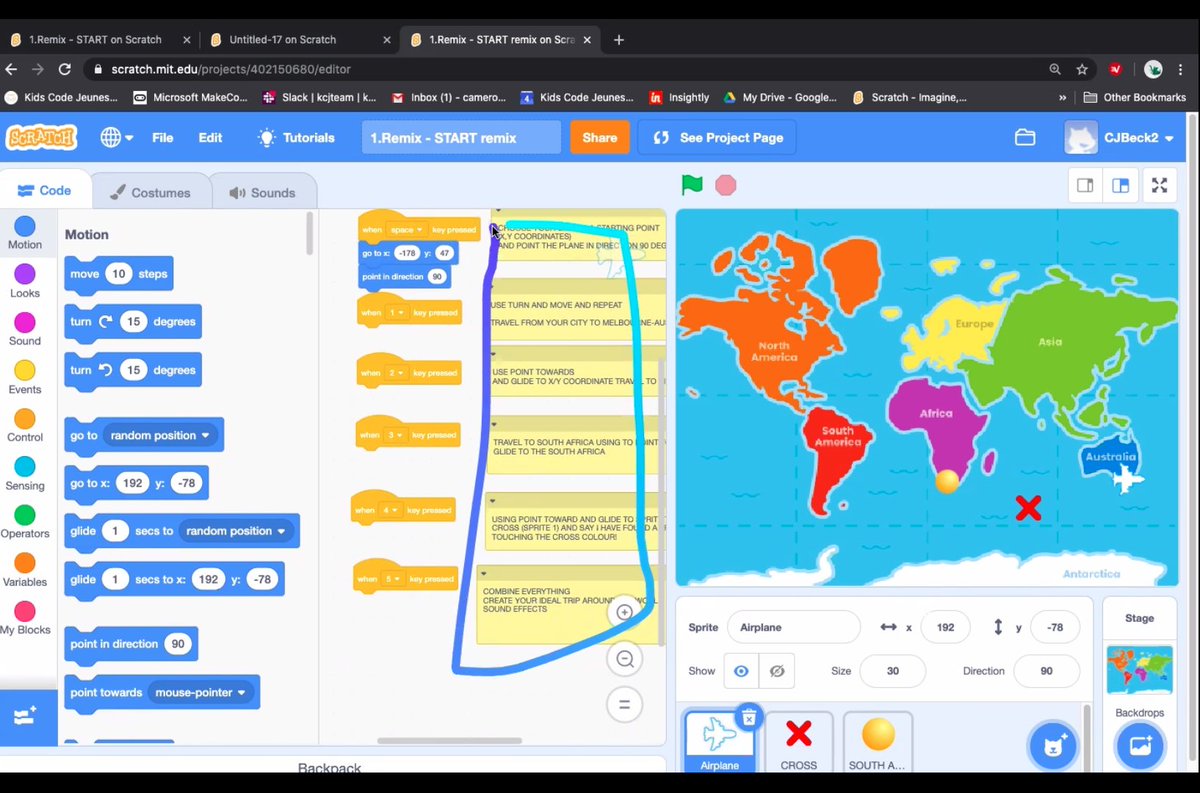
Task: Open key dropdown on when 5 key pressed
Action: point(391,579)
